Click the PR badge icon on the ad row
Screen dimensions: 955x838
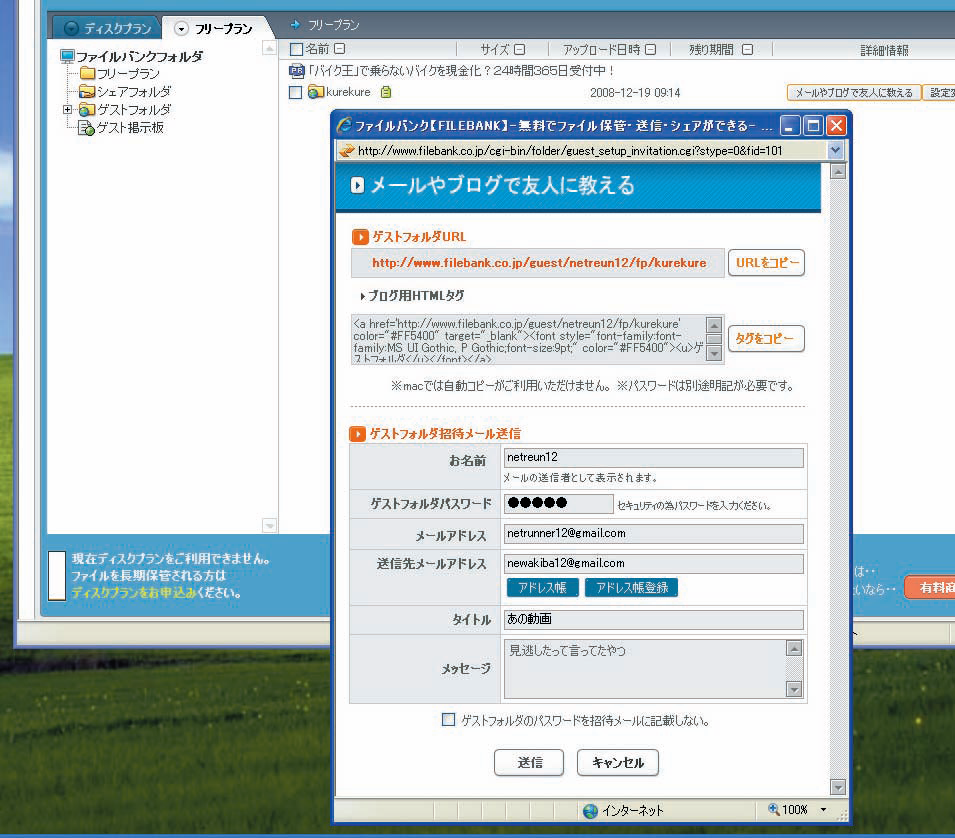(297, 71)
